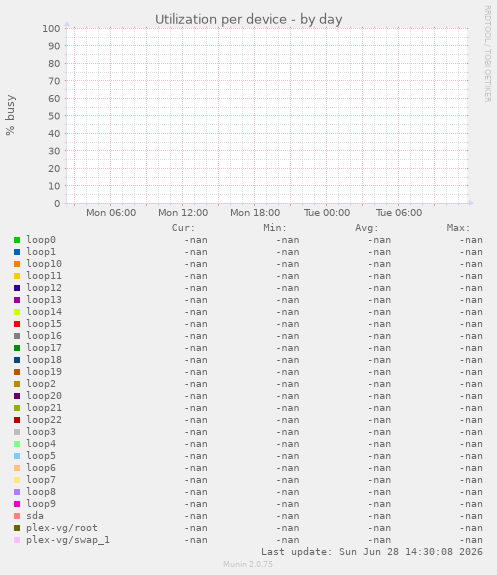Select the loop5 legend label
The height and width of the screenshot is (575, 497).
(x=41, y=456)
